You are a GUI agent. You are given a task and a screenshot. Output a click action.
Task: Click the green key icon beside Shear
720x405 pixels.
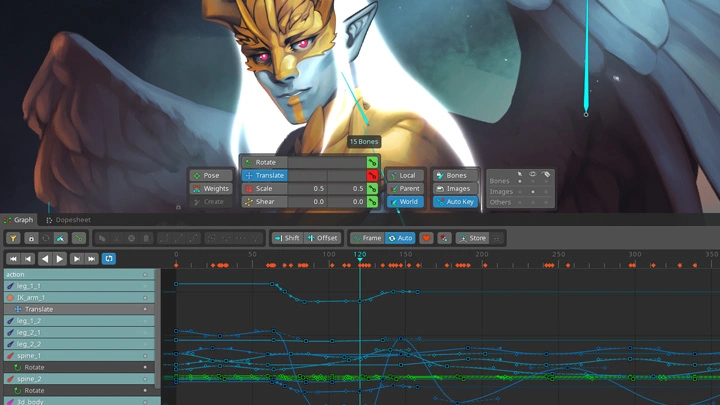coord(372,202)
